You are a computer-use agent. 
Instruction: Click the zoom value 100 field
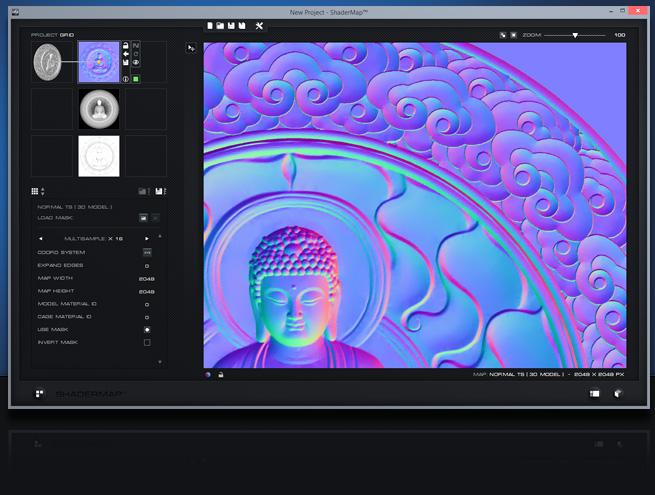(x=619, y=35)
